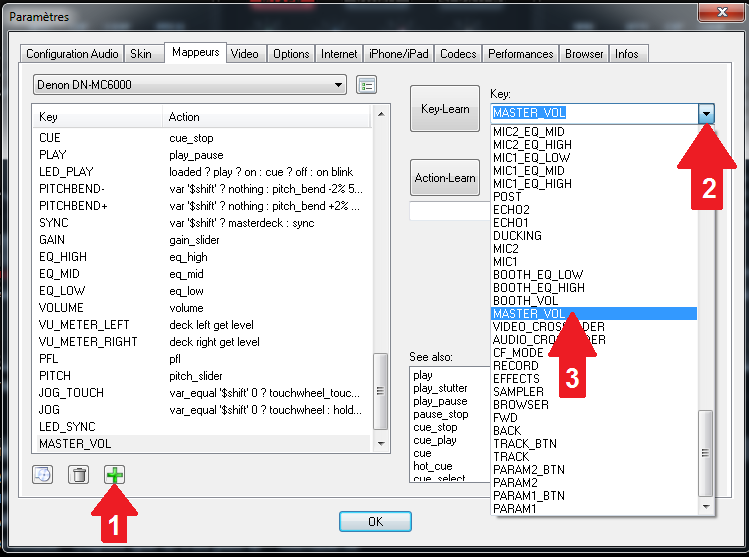This screenshot has height=557, width=749.
Task: Click the trash delete mapping icon
Action: [78, 475]
